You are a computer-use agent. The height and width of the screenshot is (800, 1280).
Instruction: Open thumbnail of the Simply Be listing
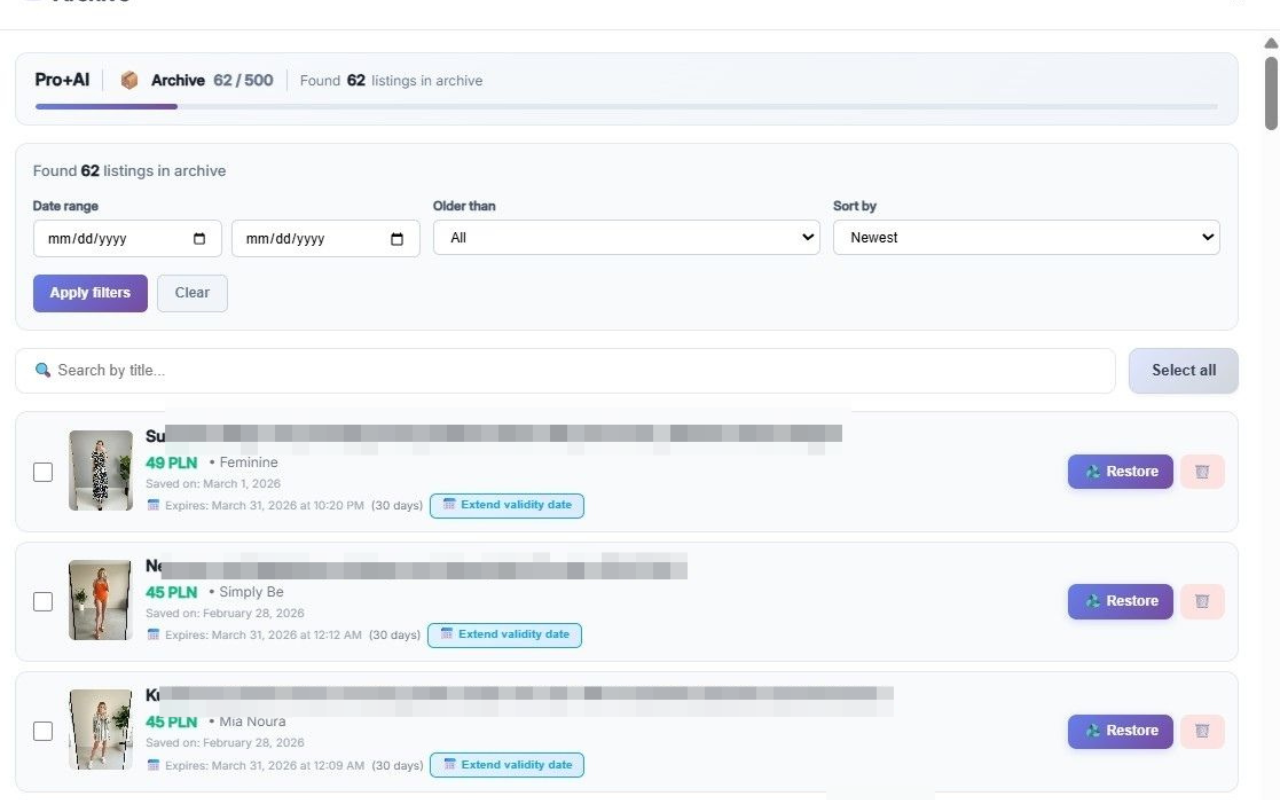tap(100, 600)
